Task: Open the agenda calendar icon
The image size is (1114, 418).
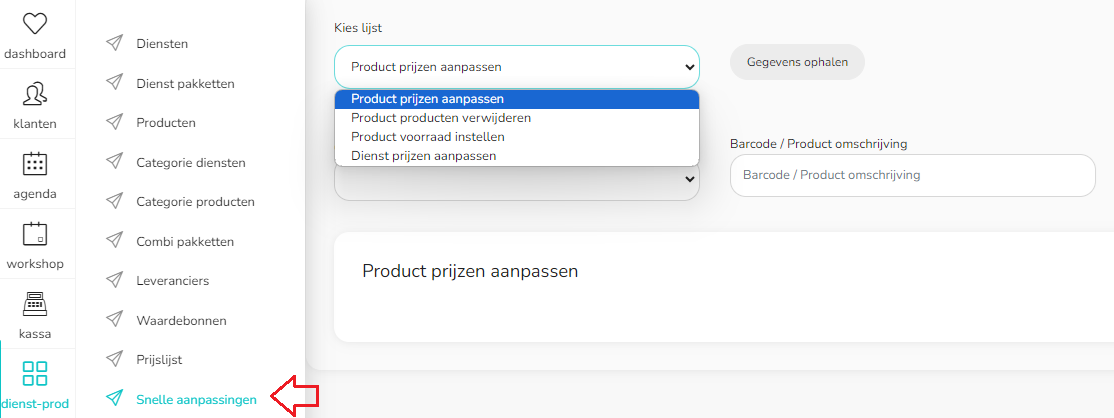Action: click(x=35, y=164)
